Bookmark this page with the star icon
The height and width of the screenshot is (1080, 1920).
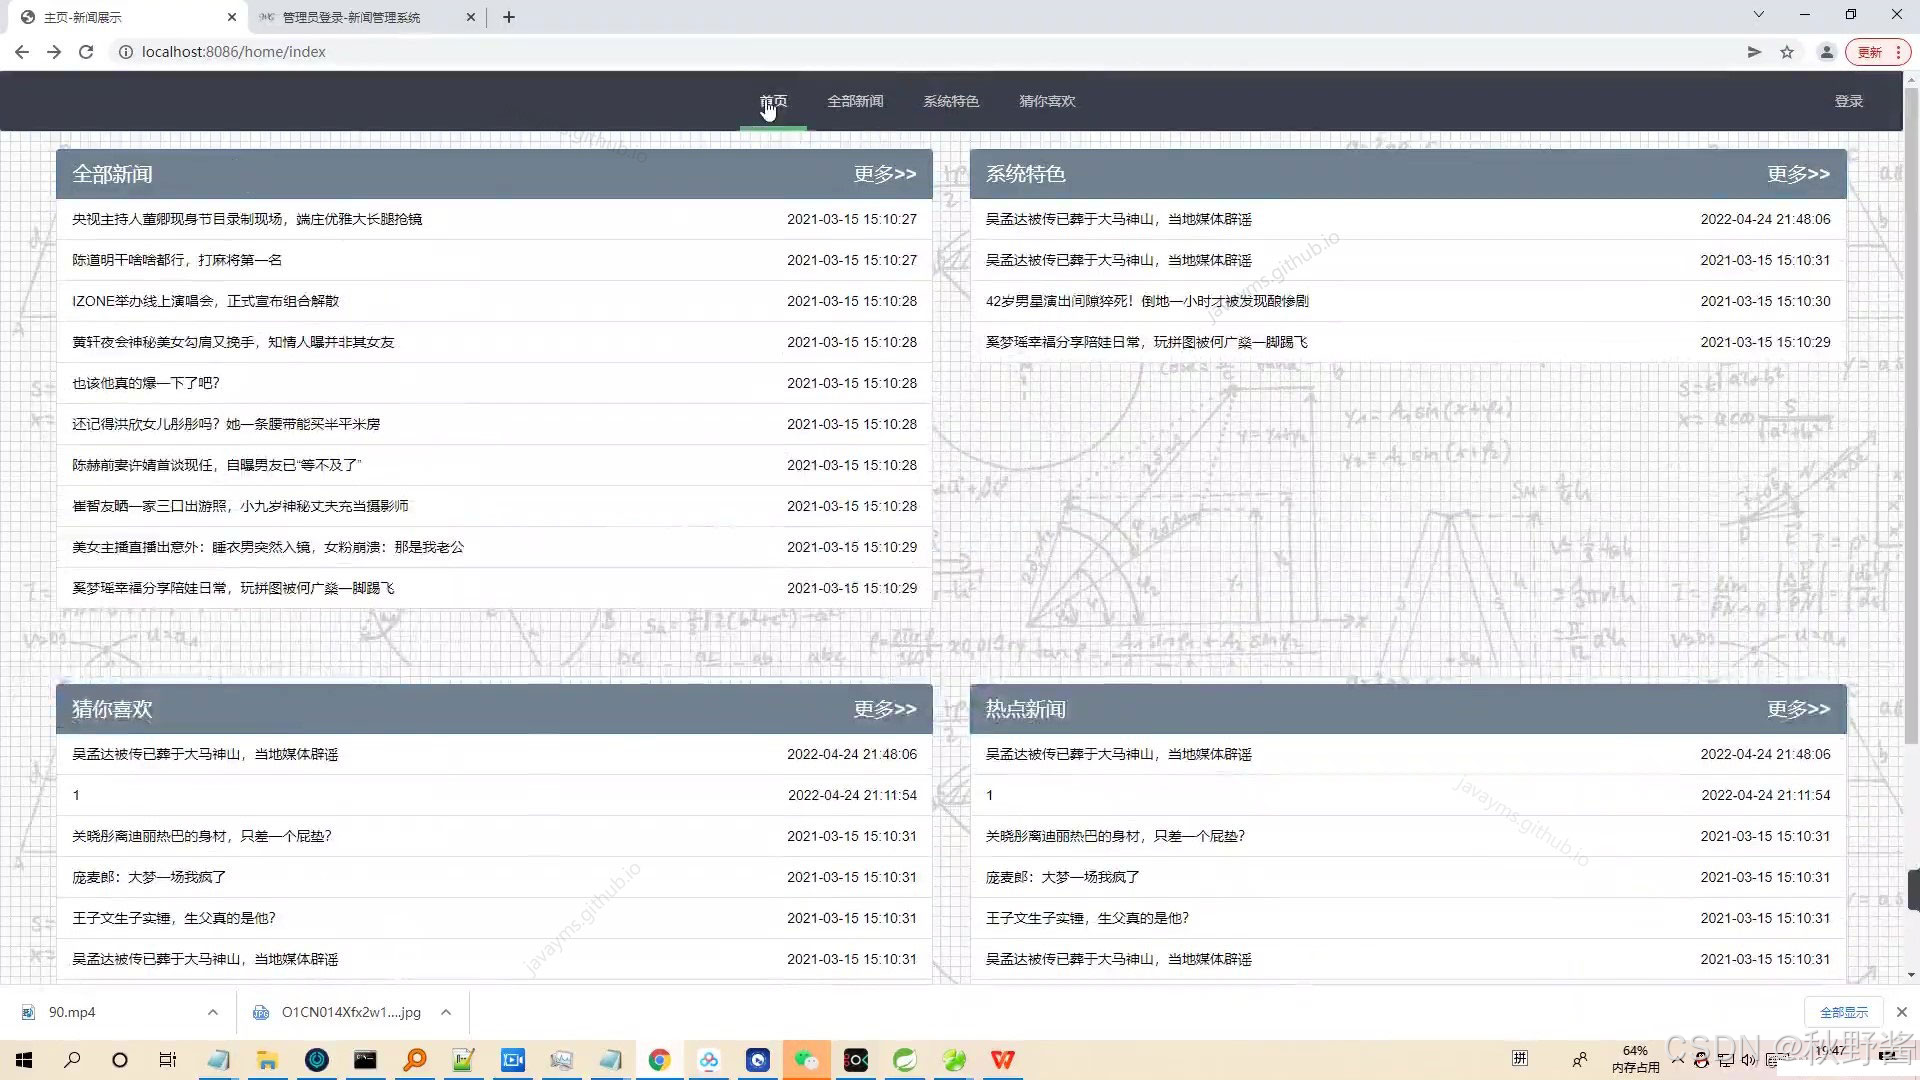click(x=1787, y=52)
